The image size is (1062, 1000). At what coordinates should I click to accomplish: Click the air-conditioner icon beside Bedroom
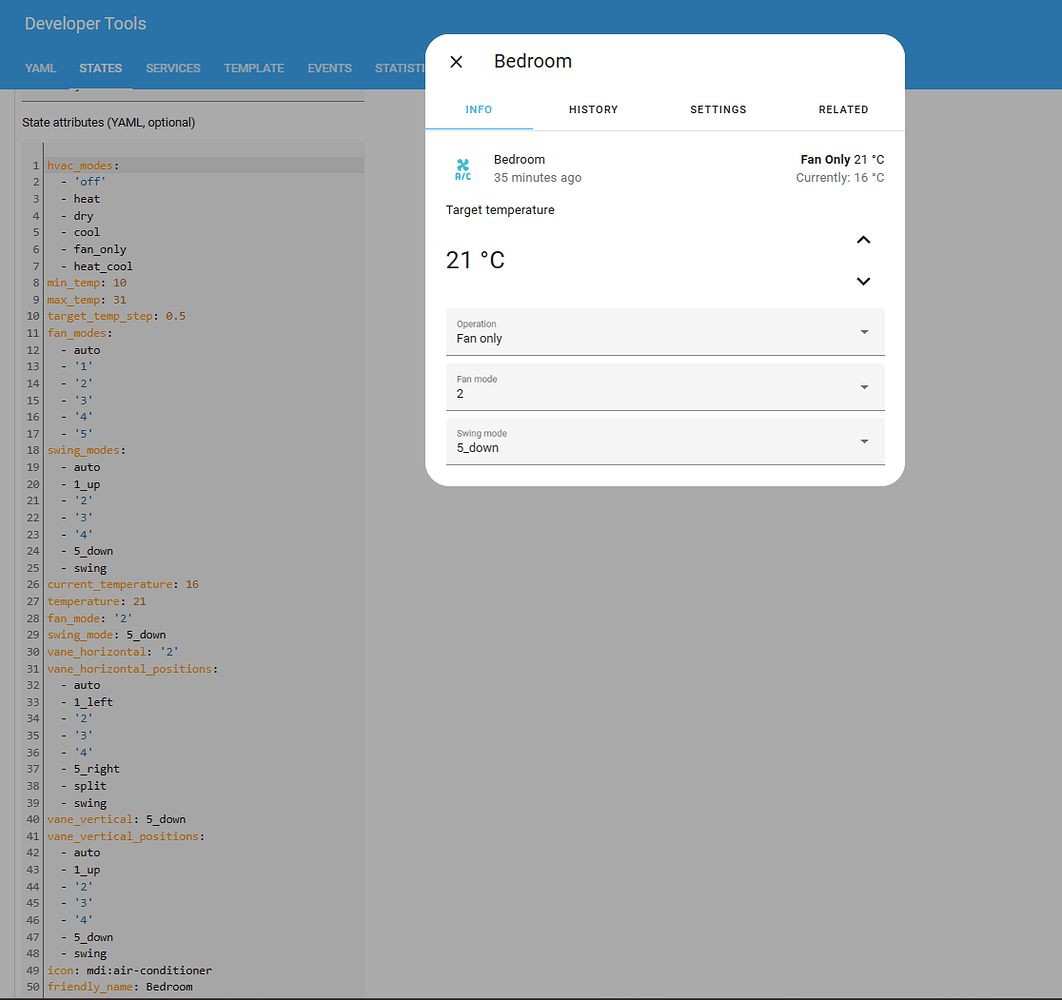(x=463, y=170)
